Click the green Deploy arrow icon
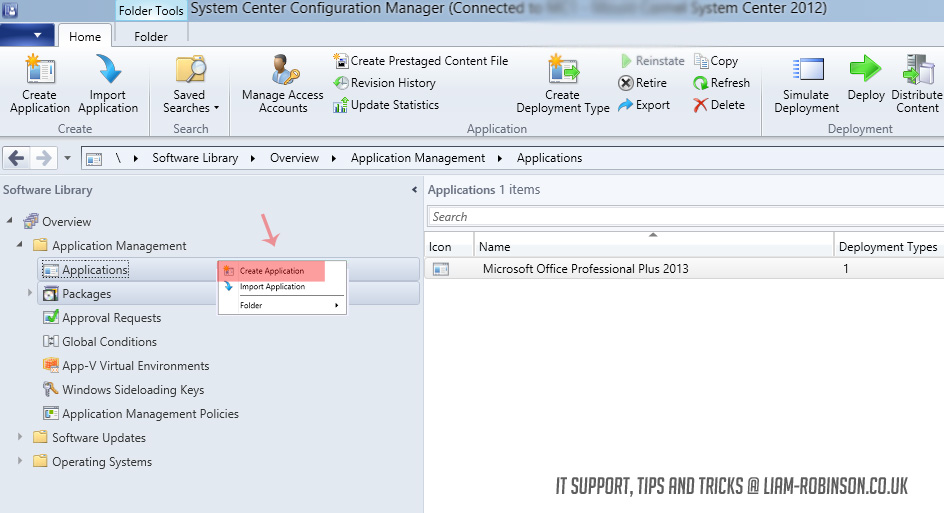944x513 pixels. pyautogui.click(x=866, y=69)
